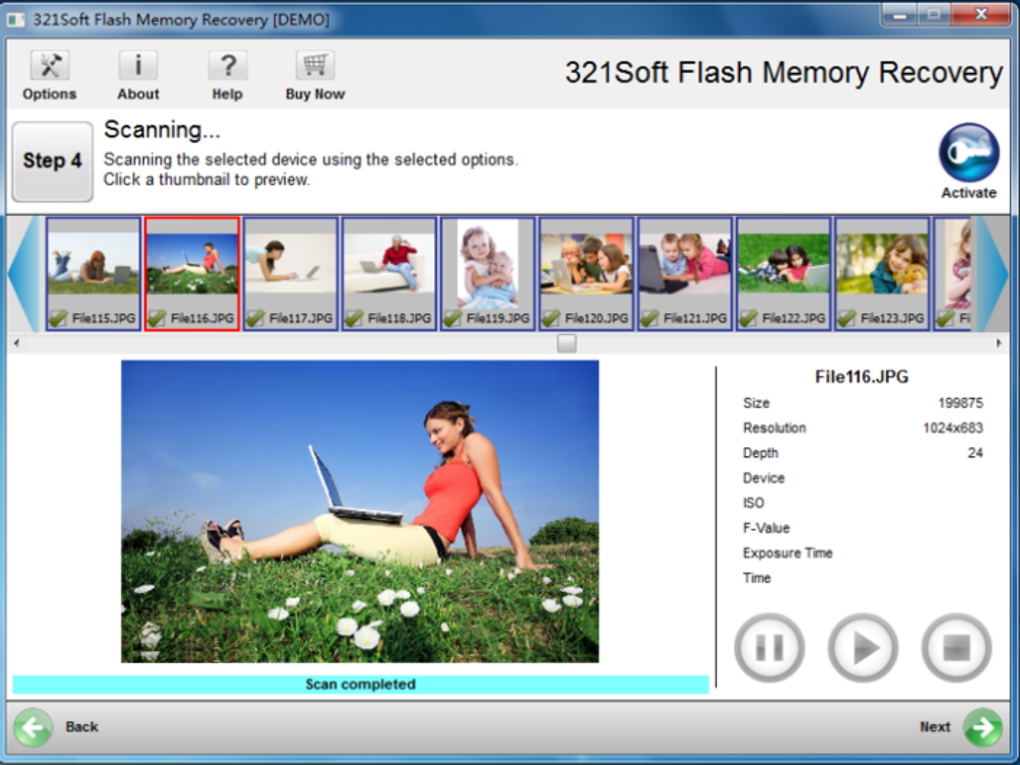Resume scanning with the play button

pyautogui.click(x=863, y=647)
